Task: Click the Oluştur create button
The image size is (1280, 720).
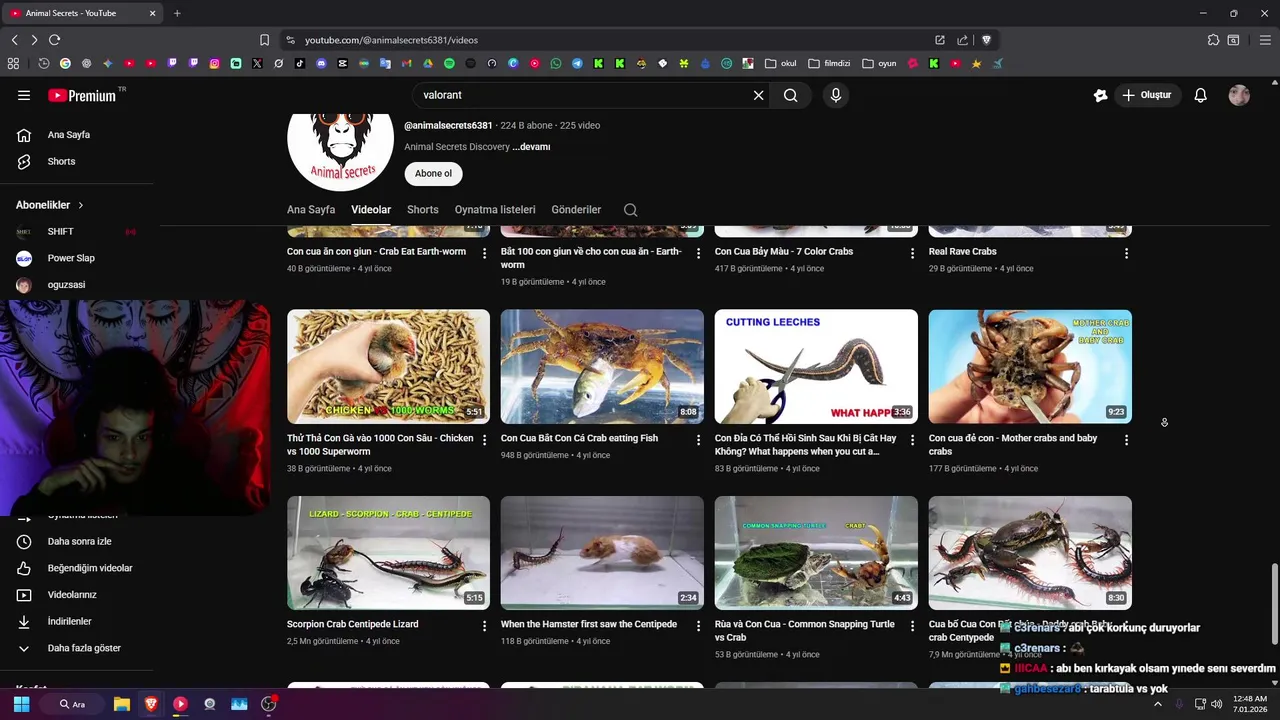Action: coord(1146,95)
